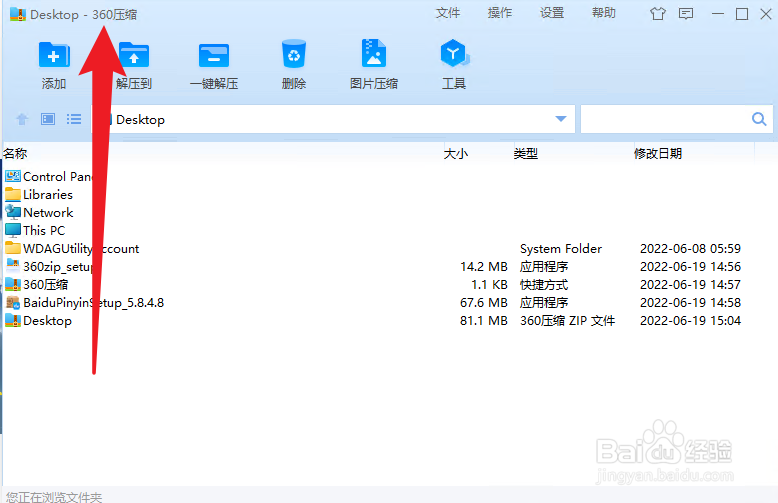
Task: Click the 67.6 MB size cell
Action: pos(484,303)
